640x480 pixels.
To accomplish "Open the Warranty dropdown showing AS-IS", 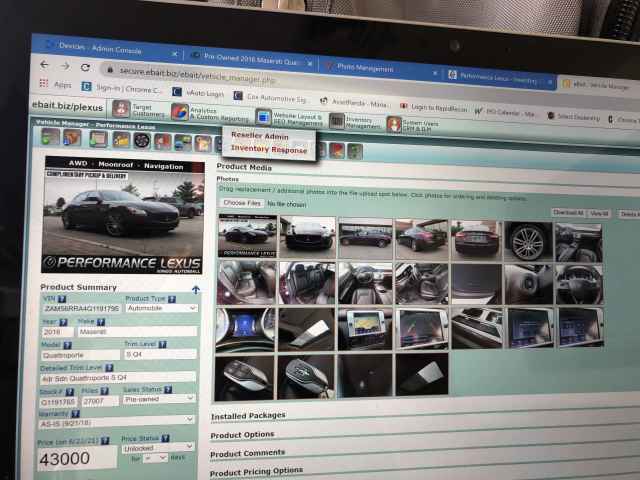I will pyautogui.click(x=116, y=423).
